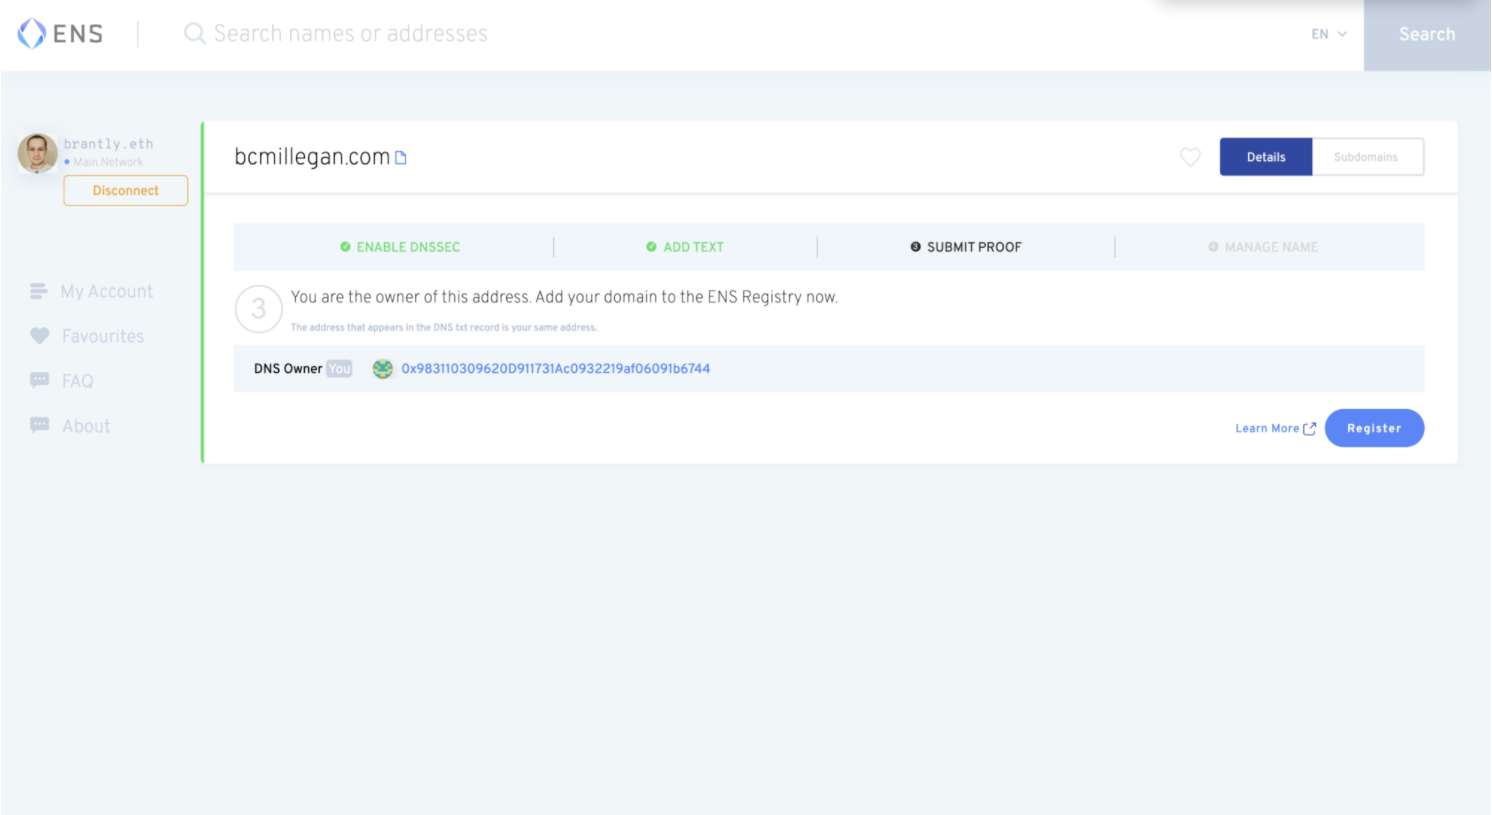Favourite this domain with heart icon
This screenshot has width=1492, height=815.
tap(1190, 157)
